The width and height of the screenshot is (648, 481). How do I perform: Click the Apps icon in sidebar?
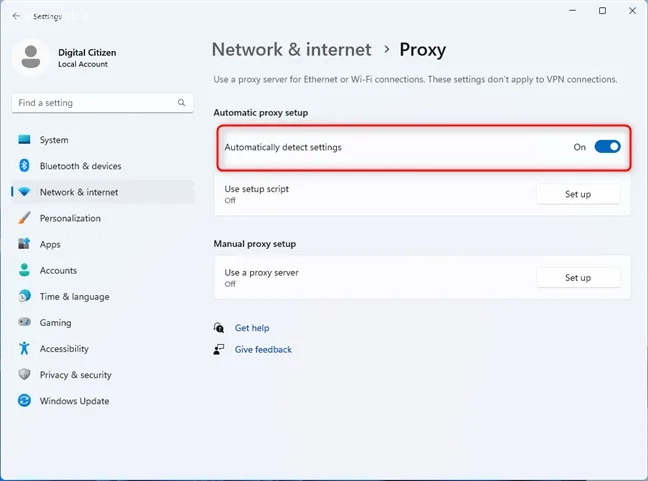pyautogui.click(x=24, y=244)
